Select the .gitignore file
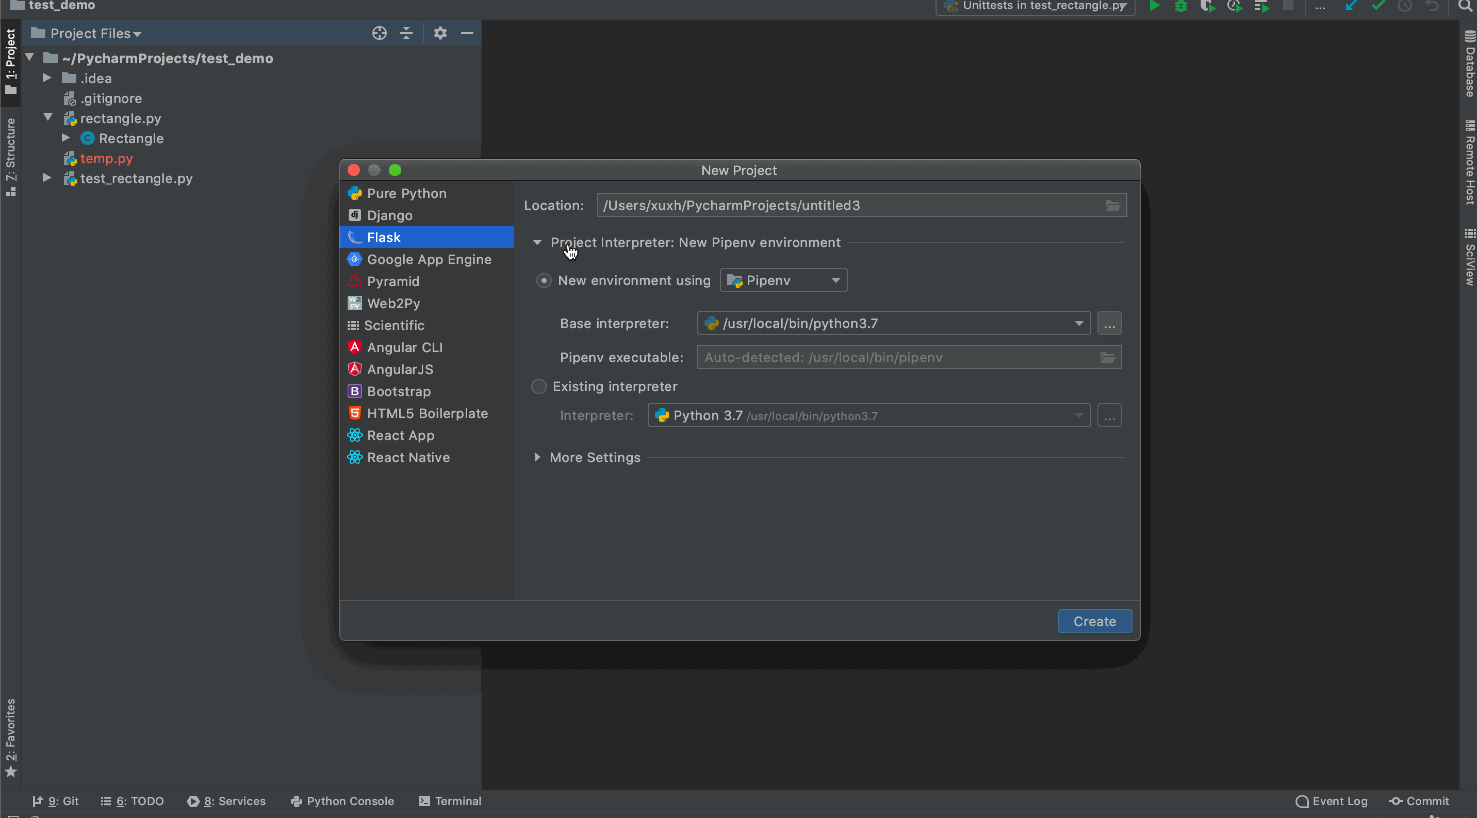 click(x=103, y=98)
